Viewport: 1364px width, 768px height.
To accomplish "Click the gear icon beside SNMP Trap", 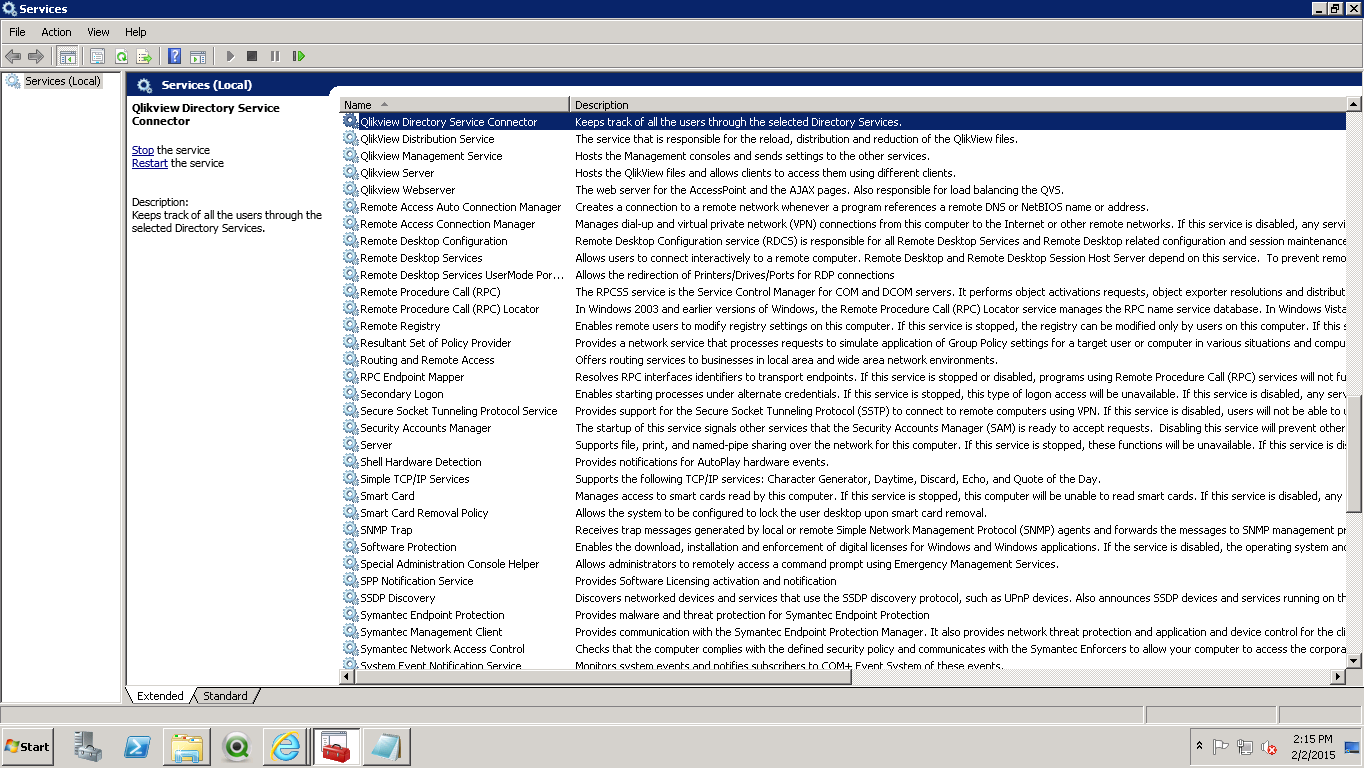I will (x=350, y=530).
